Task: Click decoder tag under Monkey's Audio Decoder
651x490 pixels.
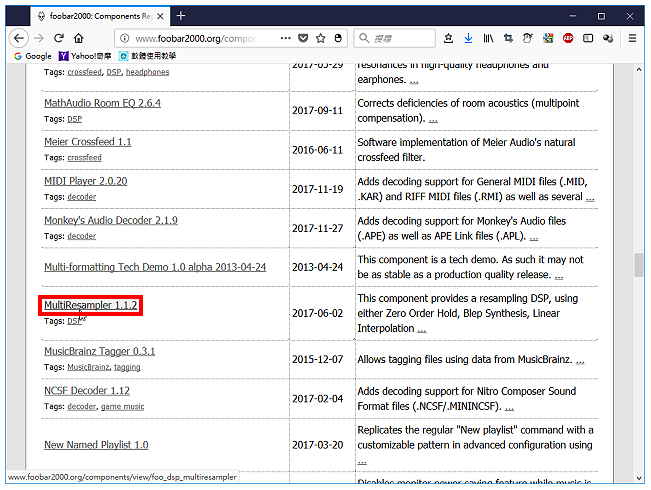Action: [x=81, y=236]
